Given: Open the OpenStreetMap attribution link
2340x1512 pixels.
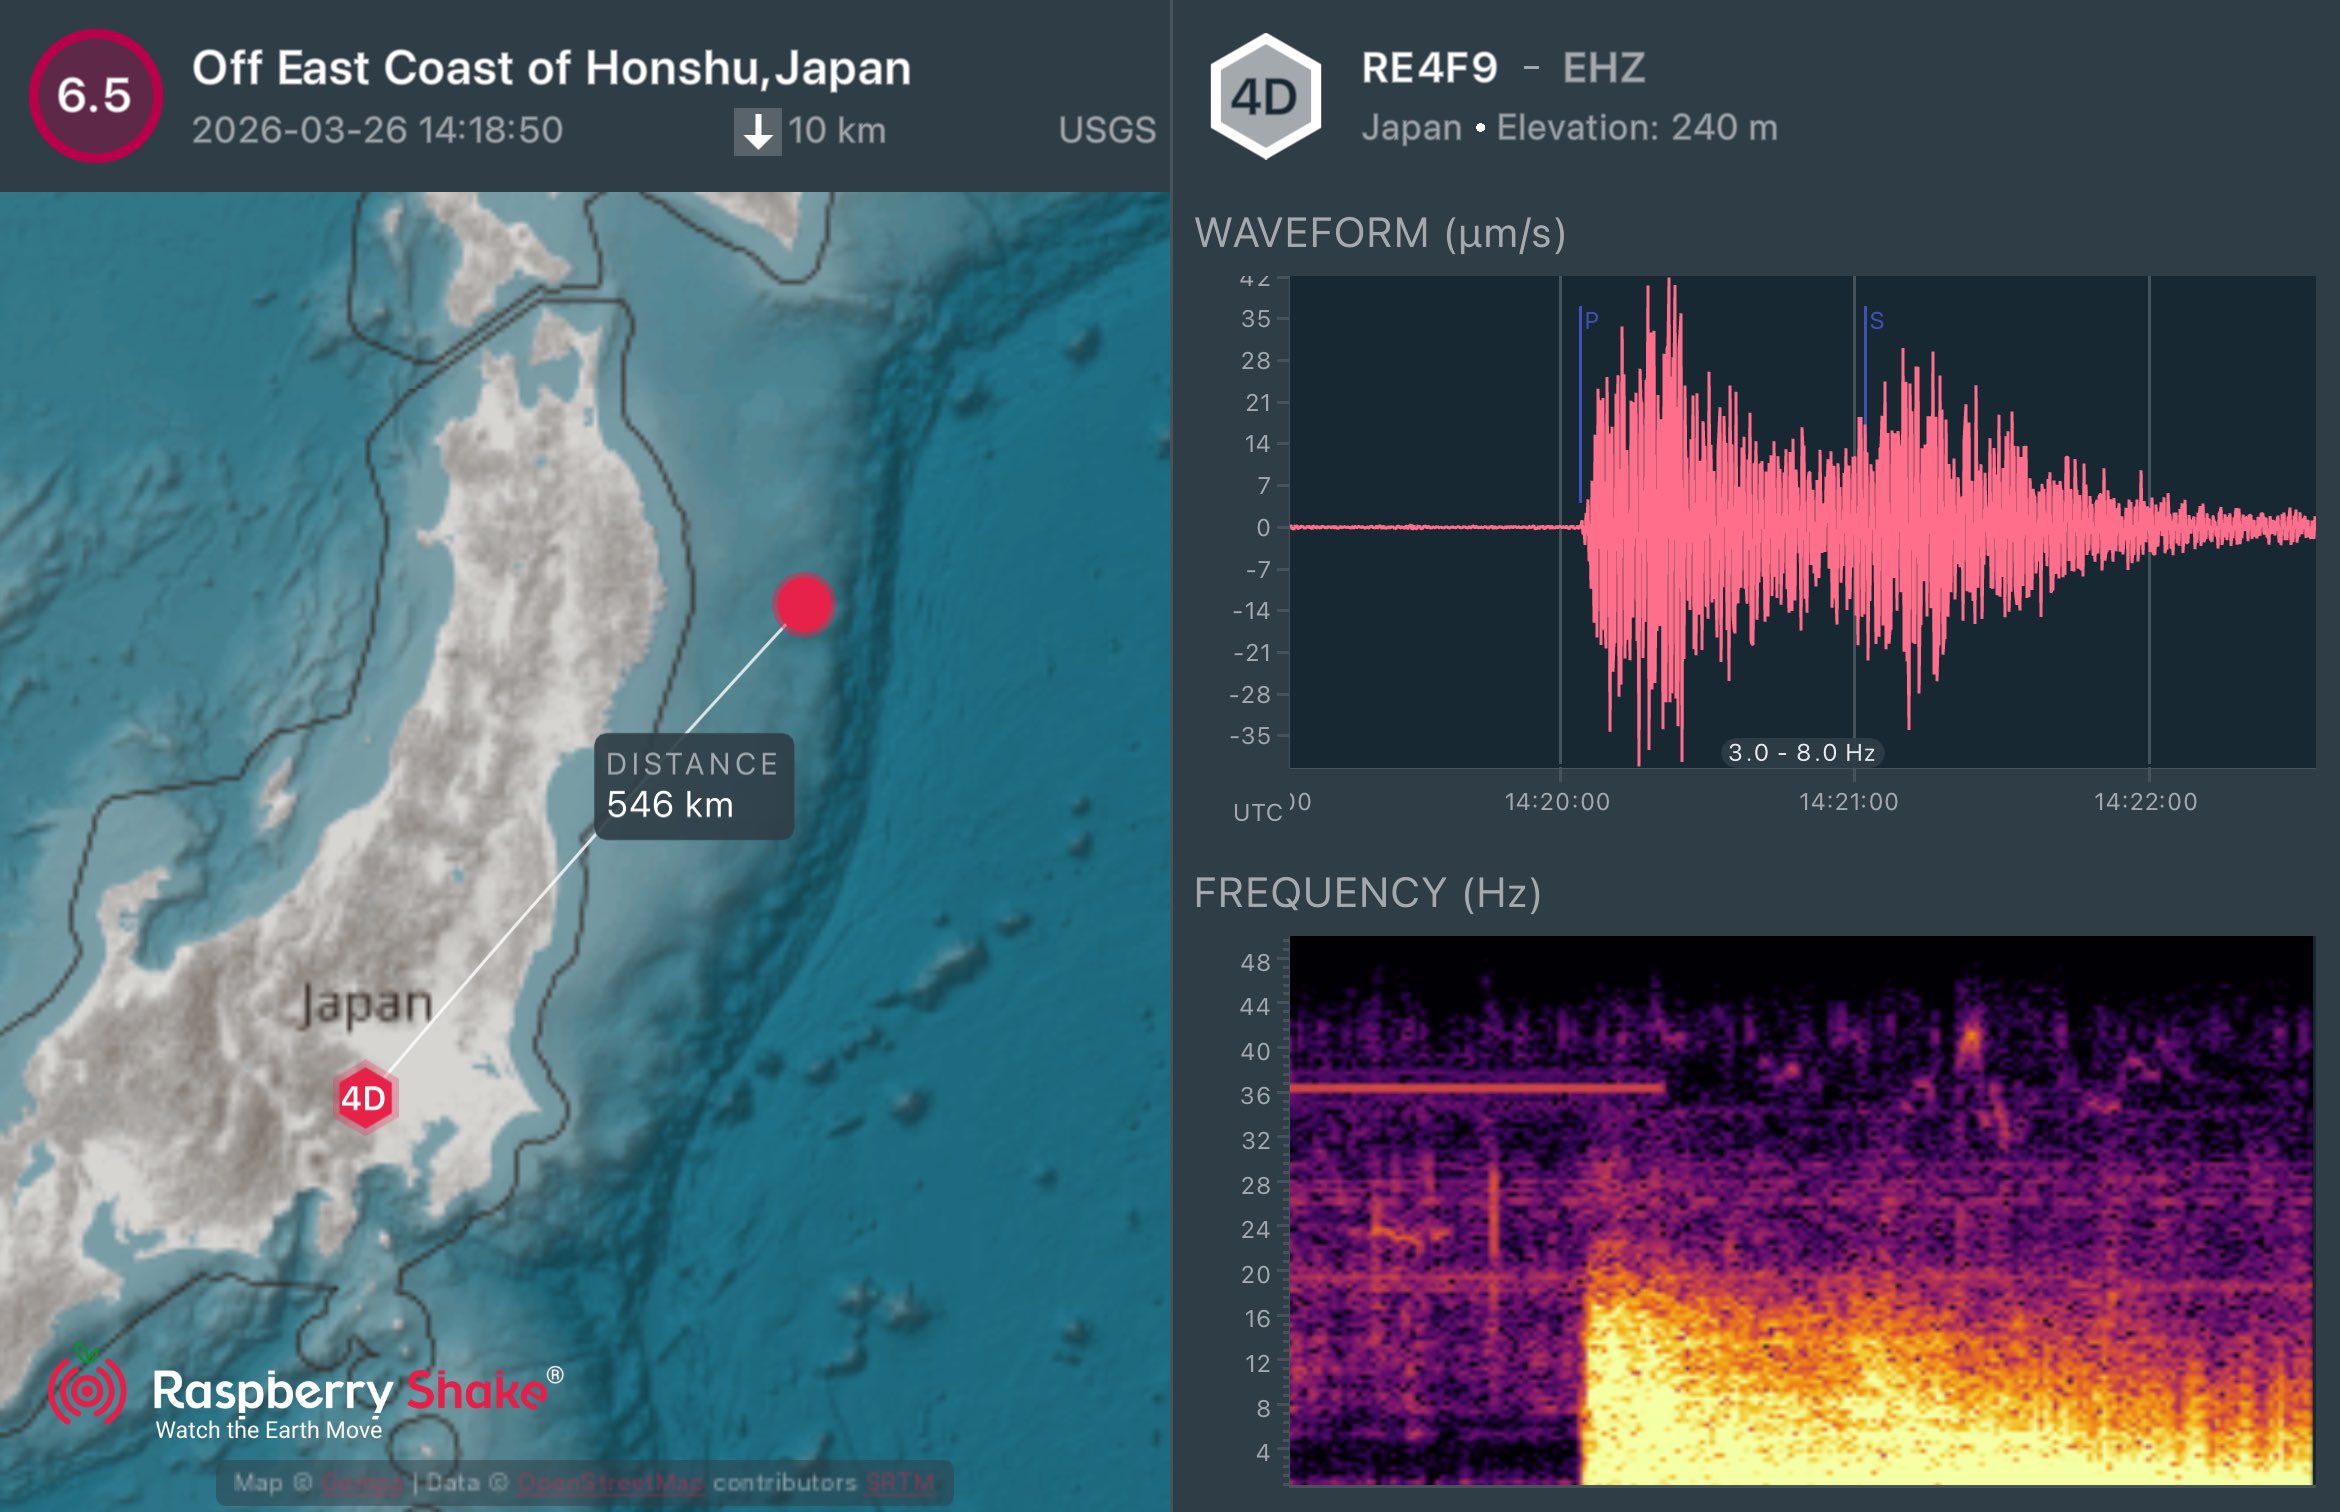Looking at the screenshot, I should [609, 1482].
